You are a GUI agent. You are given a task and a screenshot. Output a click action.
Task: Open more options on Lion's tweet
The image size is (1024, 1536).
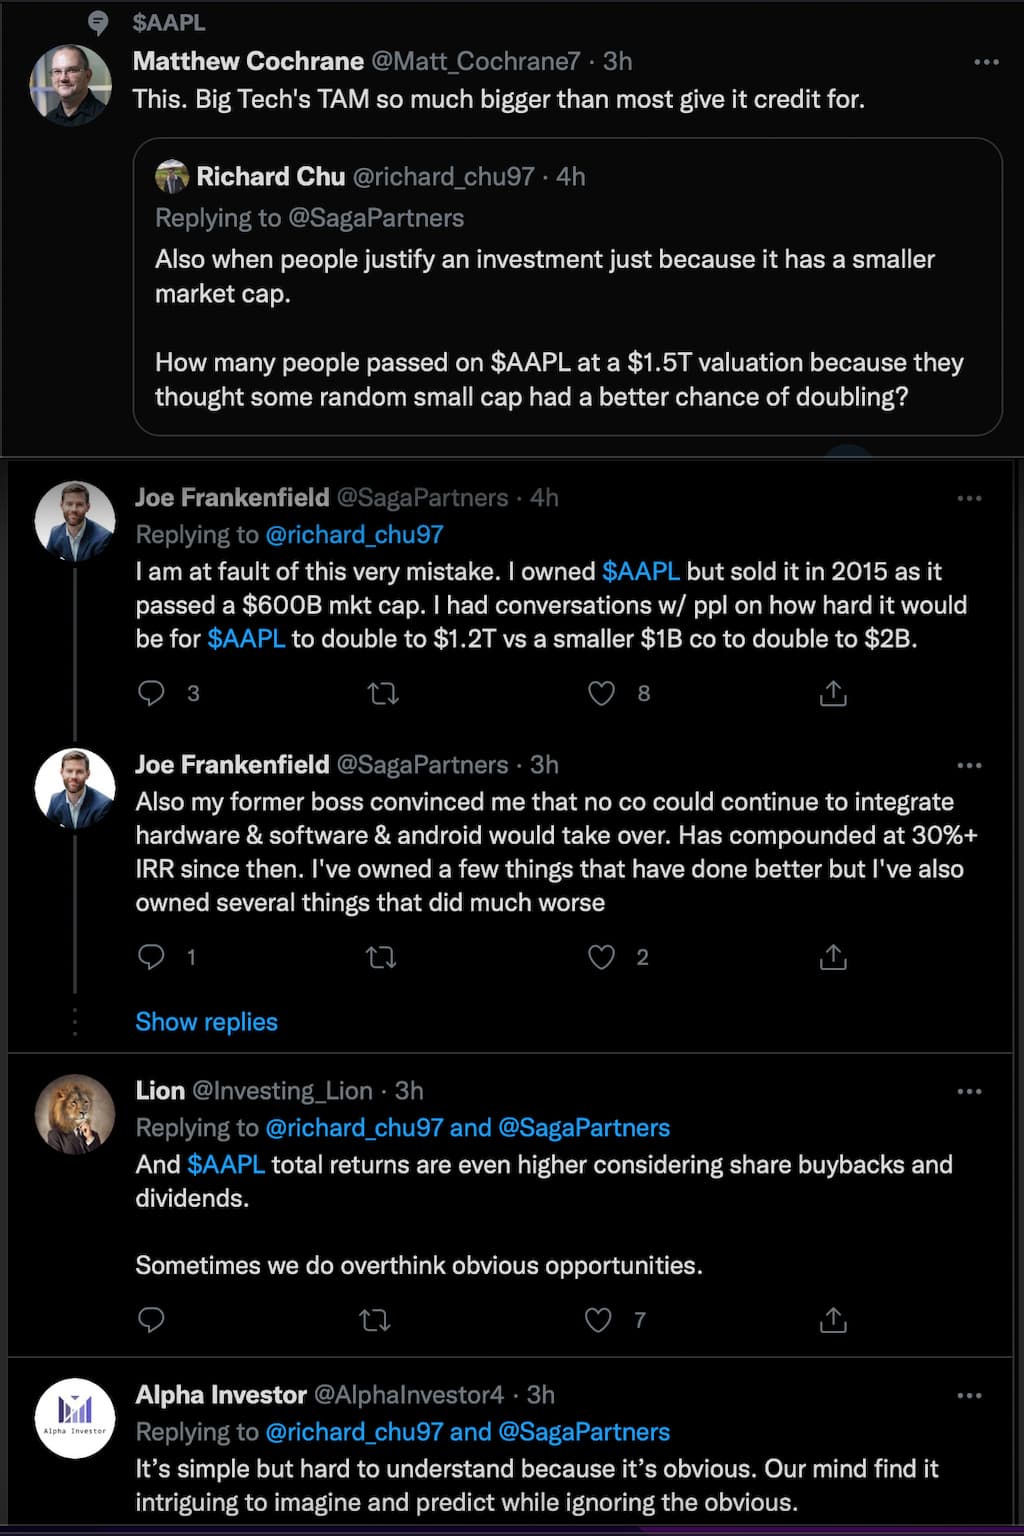[969, 1091]
